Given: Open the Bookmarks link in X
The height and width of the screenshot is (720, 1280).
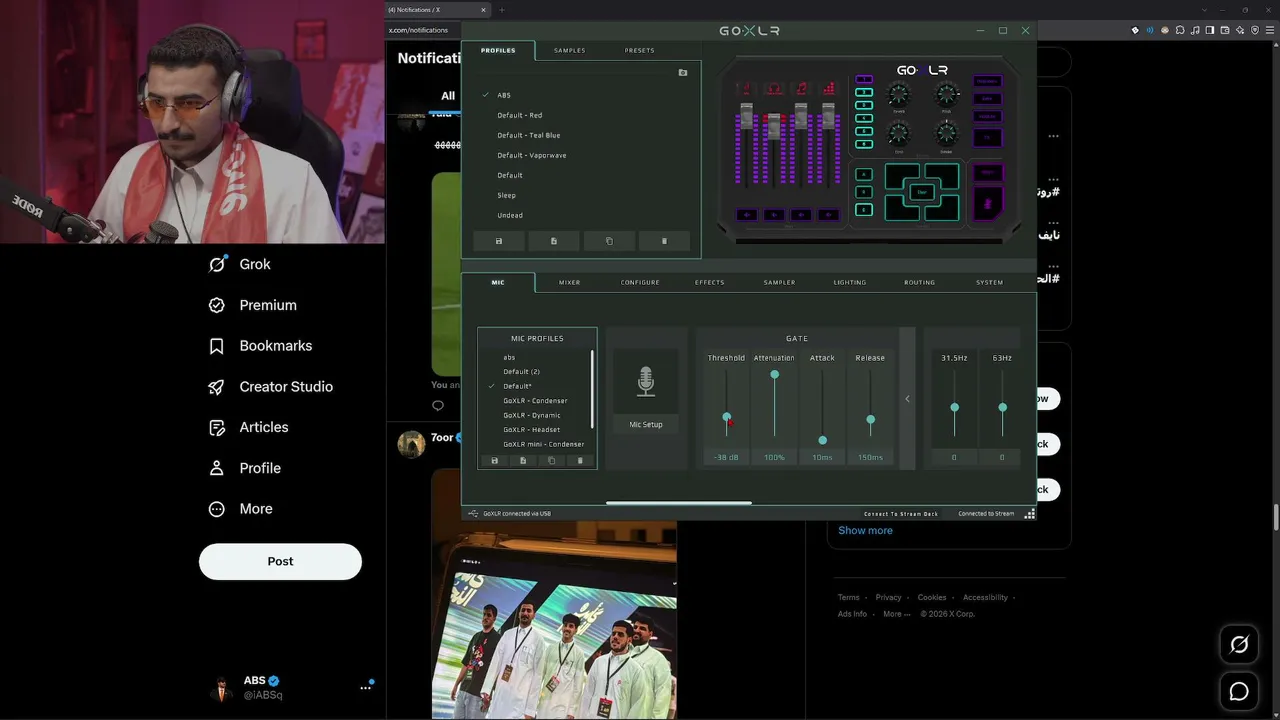Looking at the screenshot, I should 260,346.
